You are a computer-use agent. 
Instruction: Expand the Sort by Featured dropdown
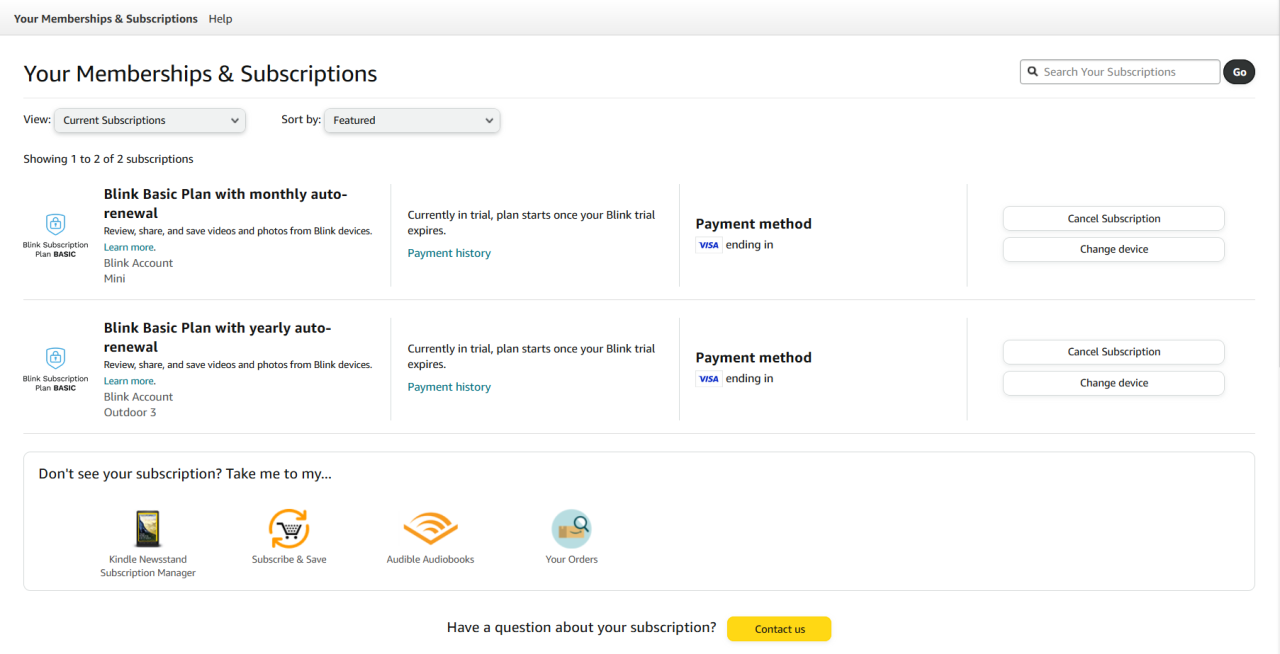[411, 120]
